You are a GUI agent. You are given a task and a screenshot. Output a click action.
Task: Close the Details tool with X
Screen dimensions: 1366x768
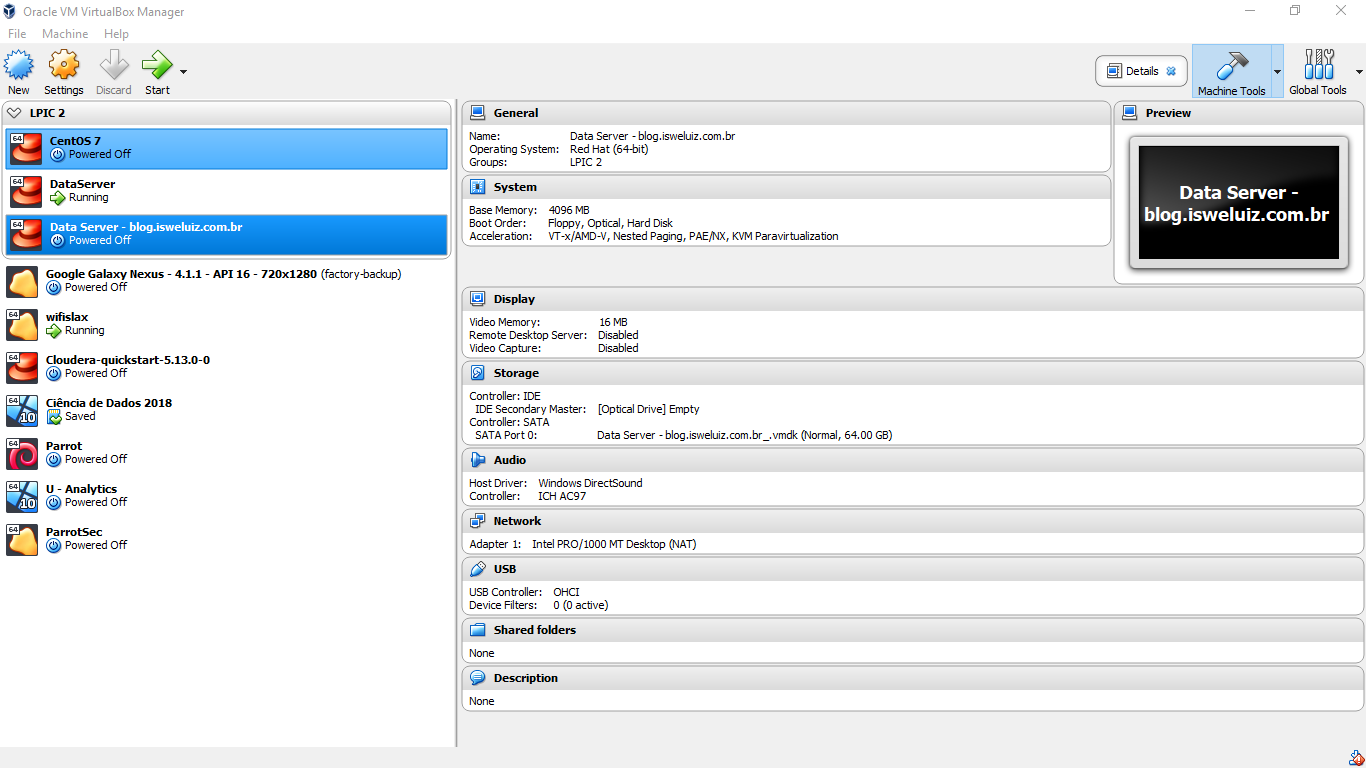[1171, 71]
